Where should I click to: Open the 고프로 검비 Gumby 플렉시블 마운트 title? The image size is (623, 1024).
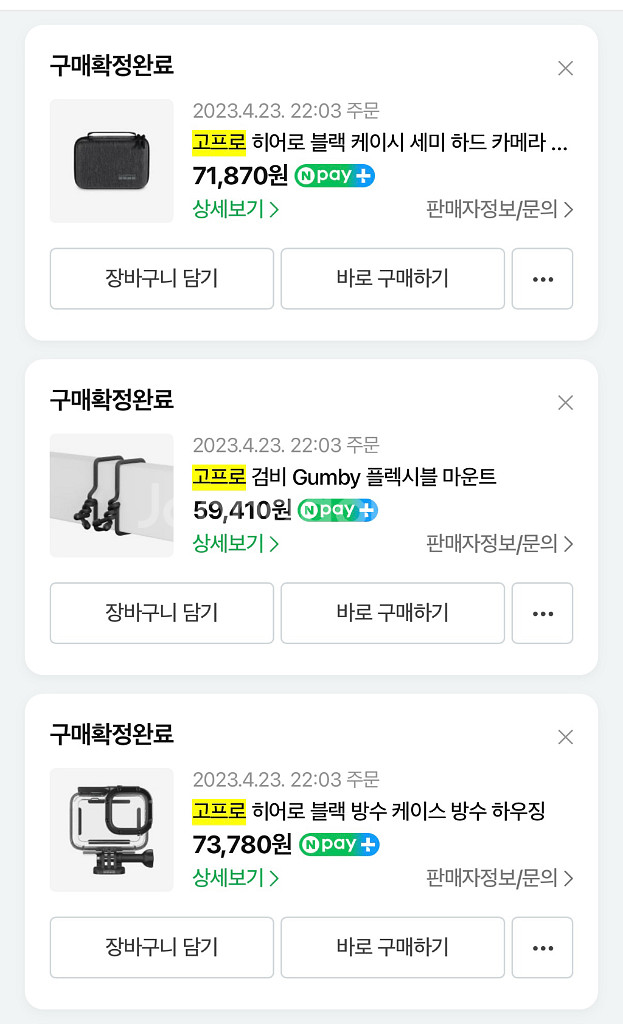(344, 477)
